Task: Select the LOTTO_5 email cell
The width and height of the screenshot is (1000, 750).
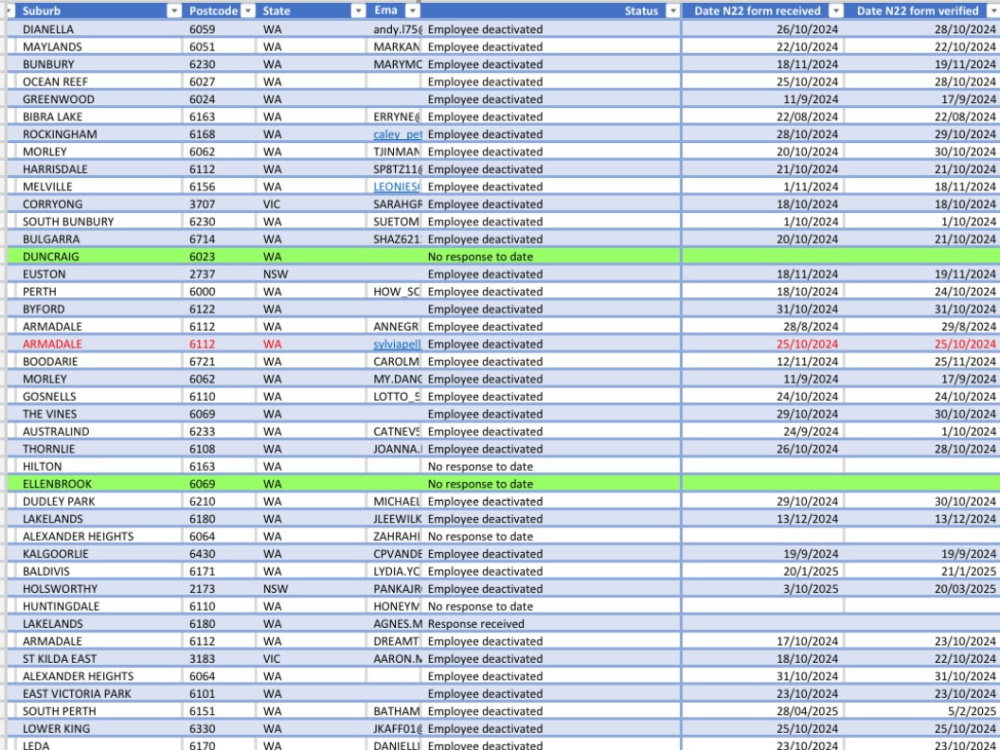Action: pyautogui.click(x=394, y=397)
